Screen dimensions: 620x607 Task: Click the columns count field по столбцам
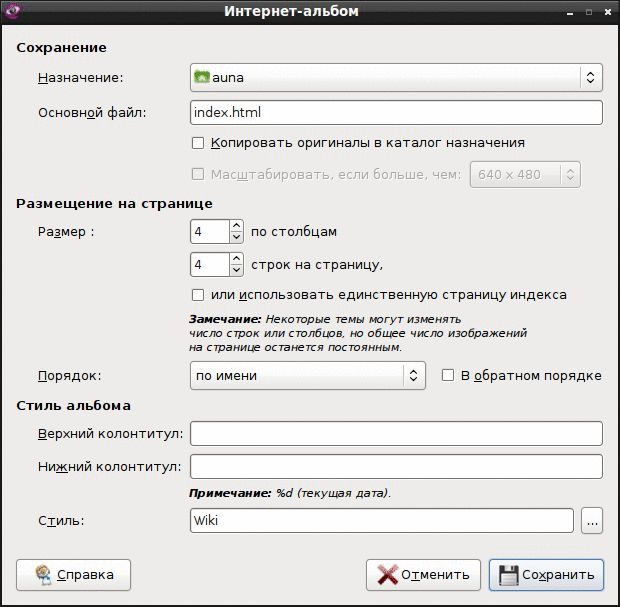[210, 231]
